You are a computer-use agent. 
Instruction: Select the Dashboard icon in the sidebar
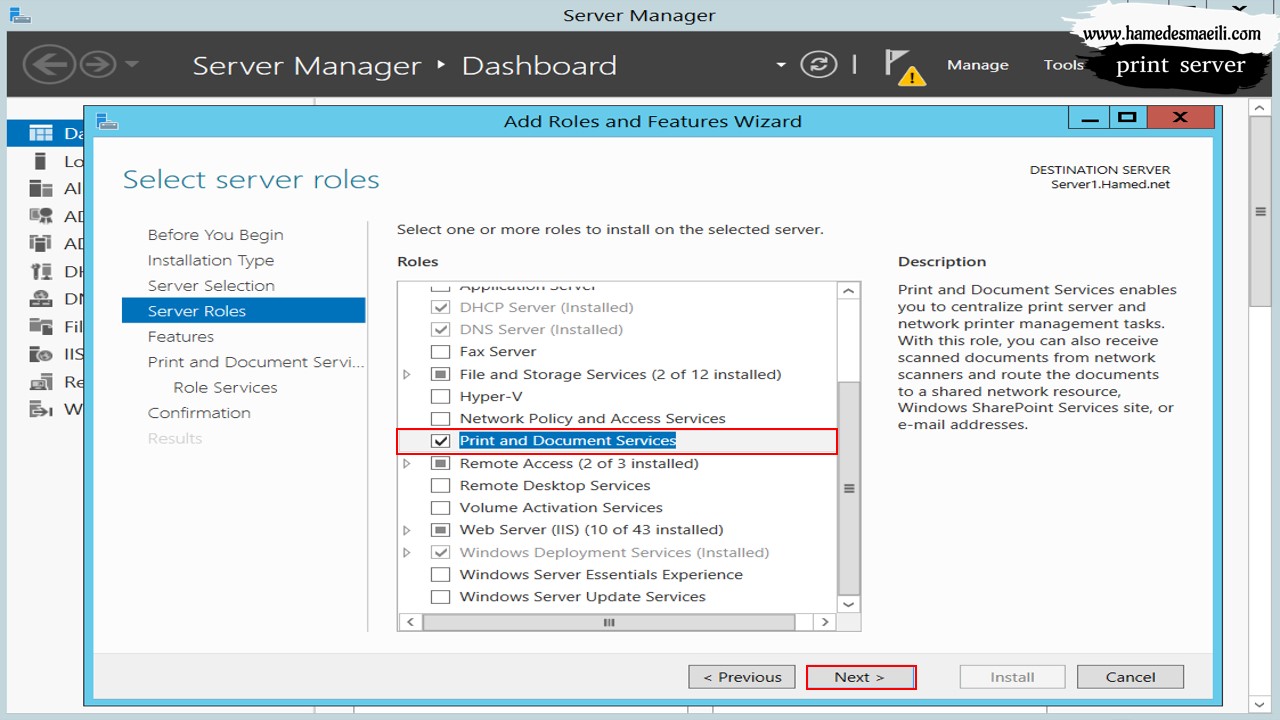click(41, 133)
